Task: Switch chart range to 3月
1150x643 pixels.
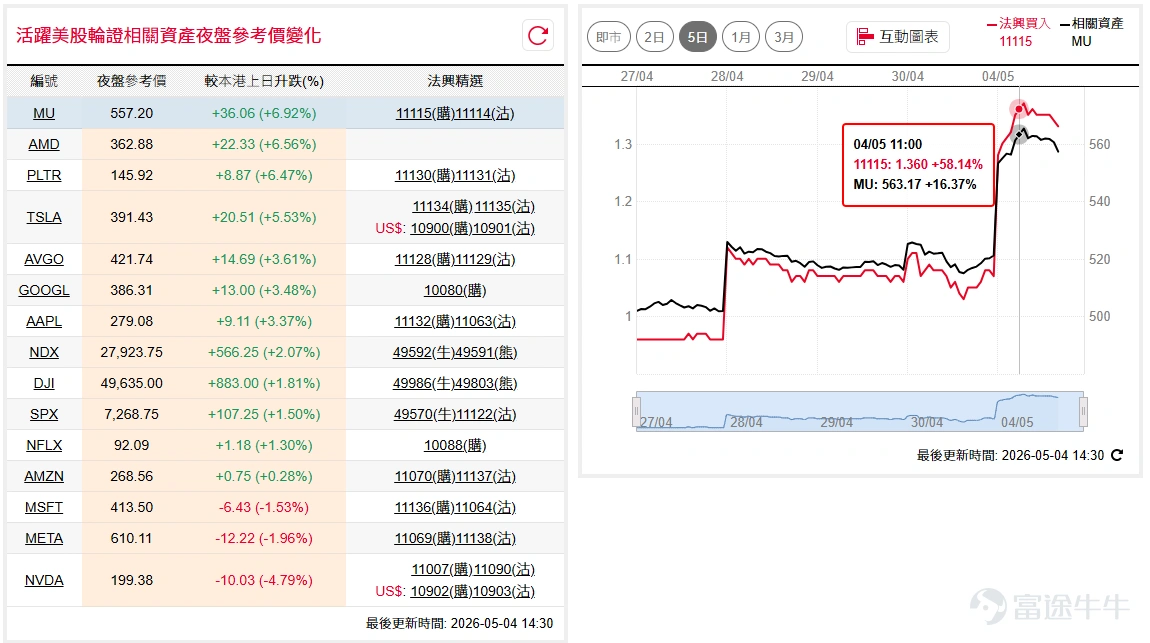Action: point(784,37)
